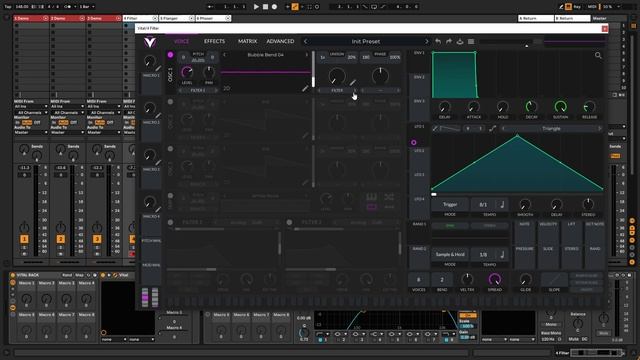Click the BEND value 2
The width and height of the screenshot is (640, 360).
coord(442,280)
